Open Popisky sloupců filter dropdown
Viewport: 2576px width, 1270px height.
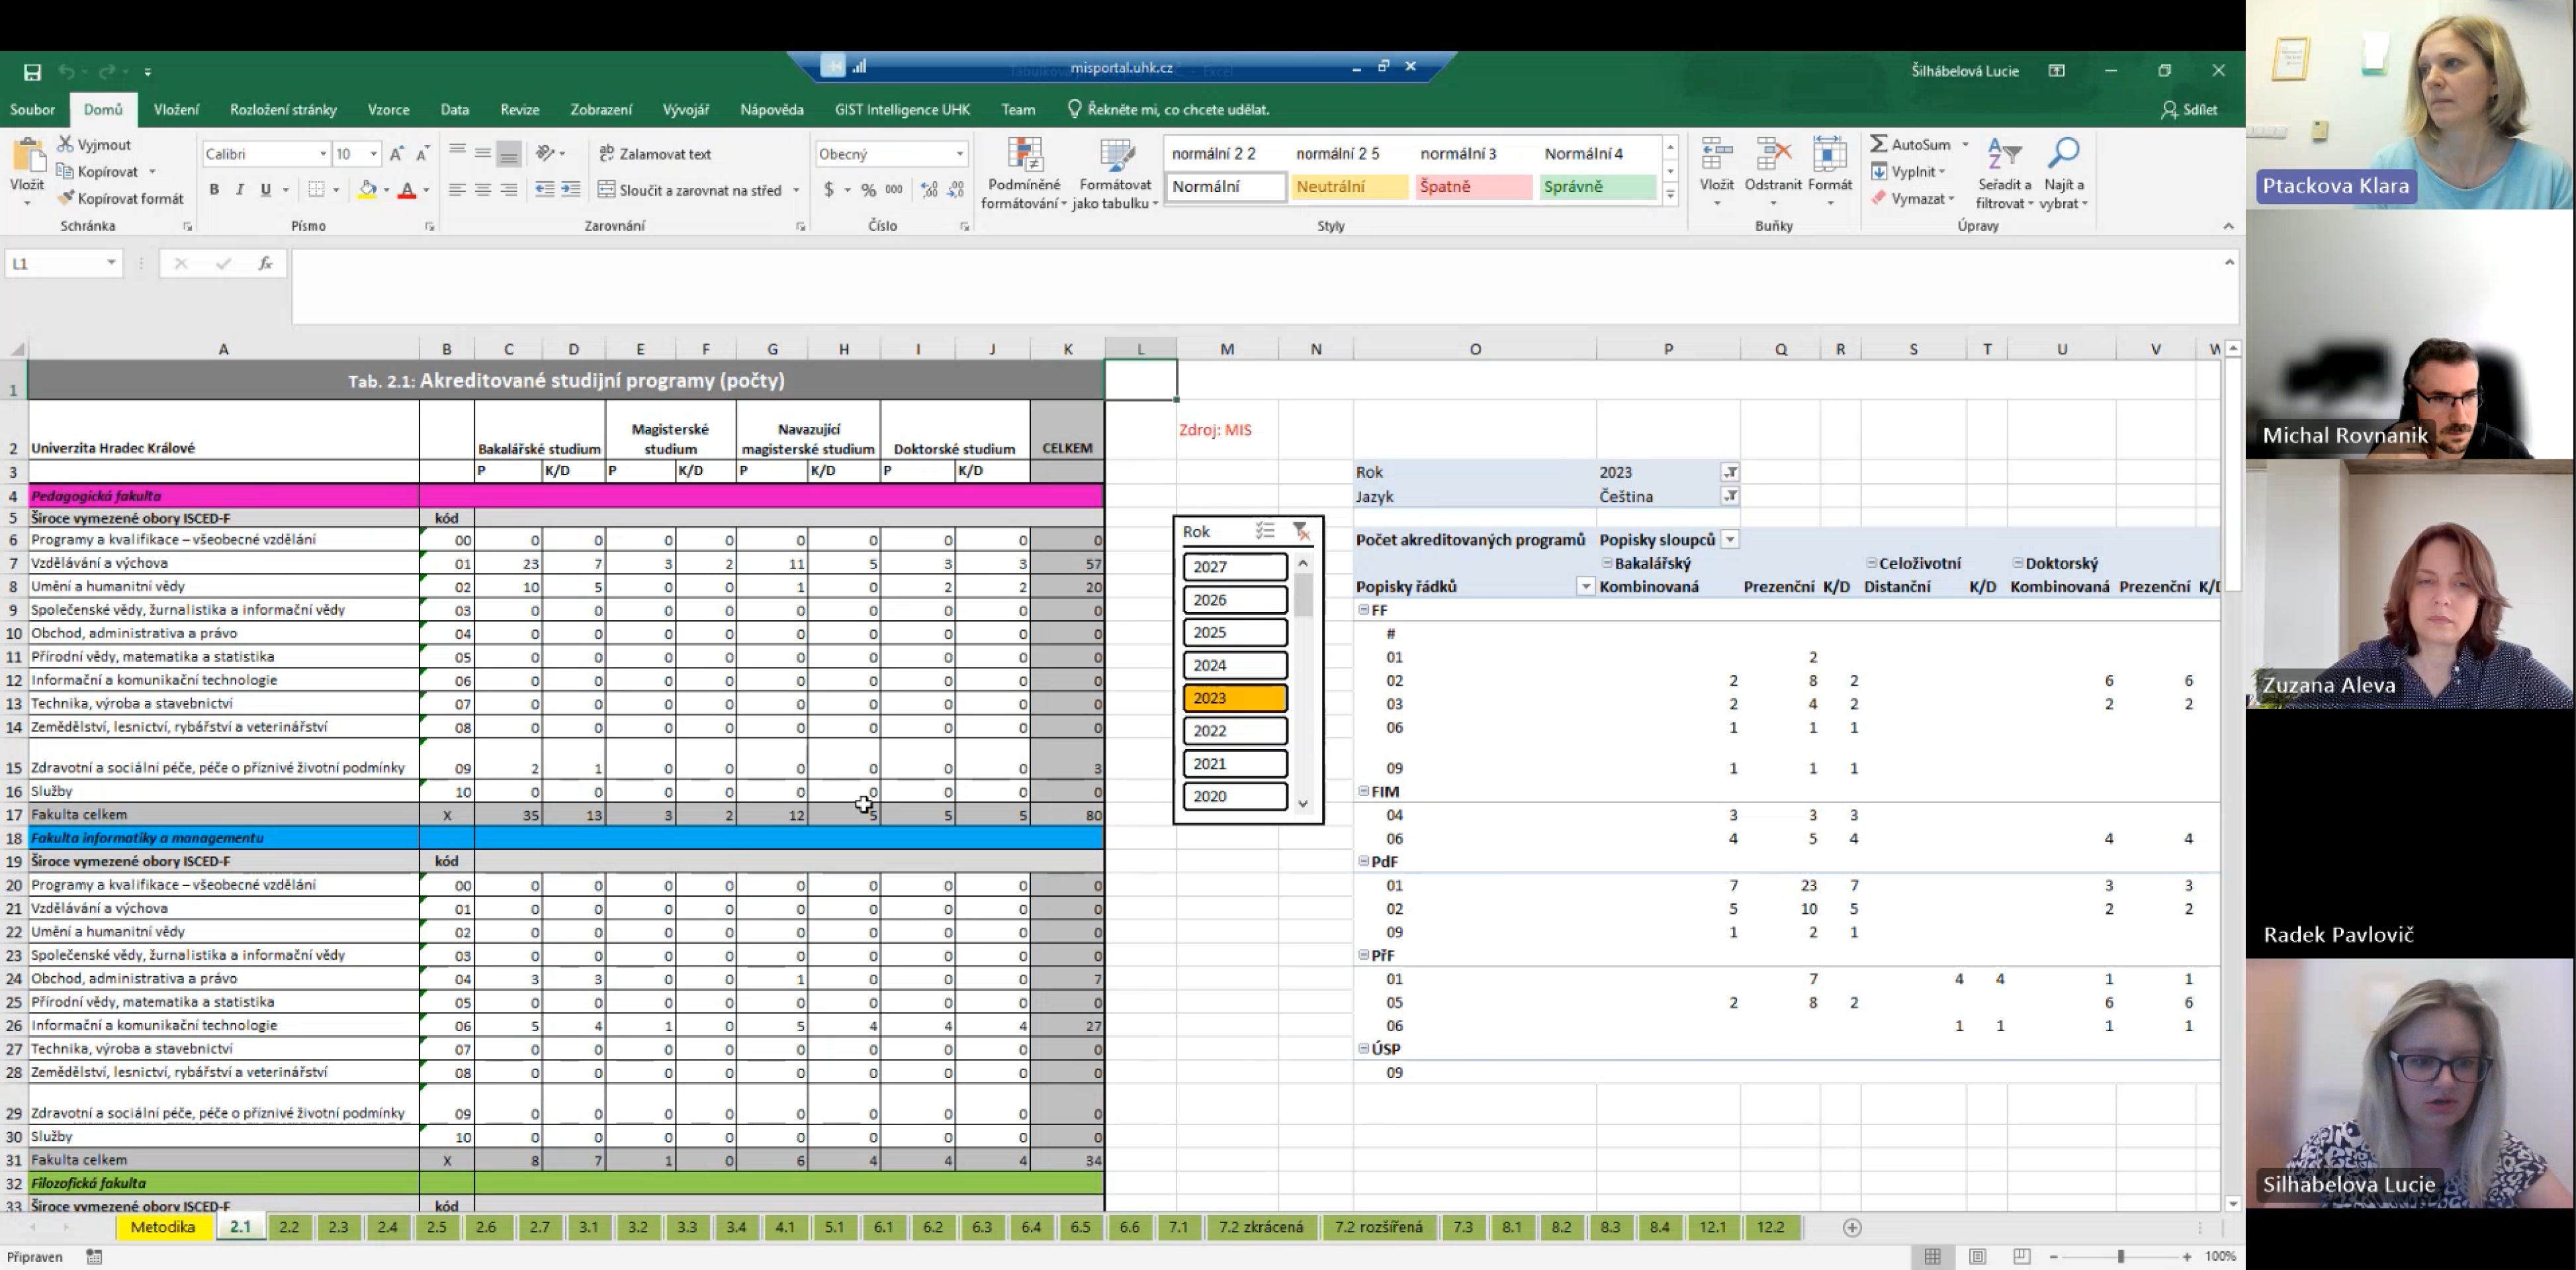(1729, 540)
